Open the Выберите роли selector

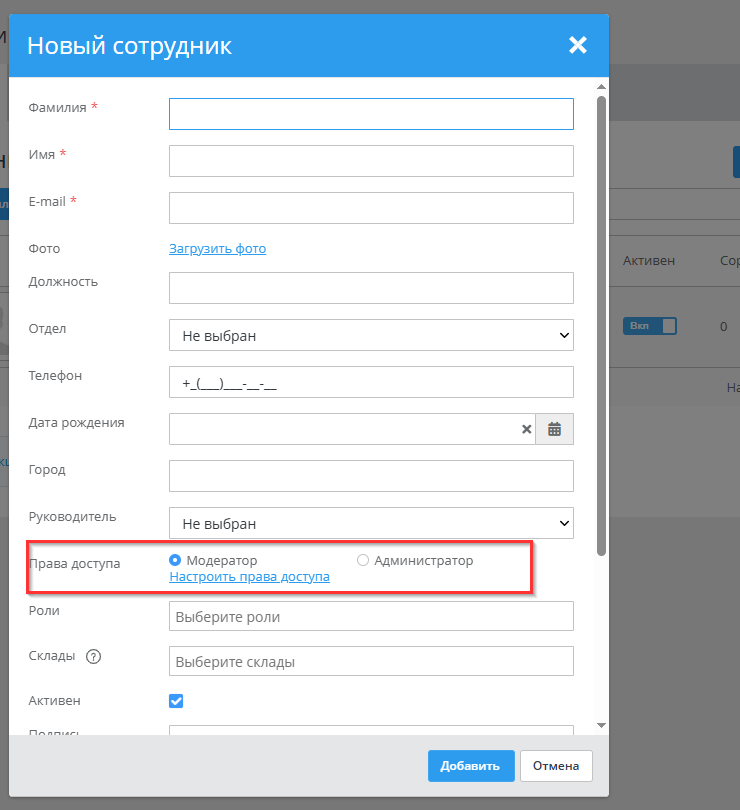coord(371,617)
